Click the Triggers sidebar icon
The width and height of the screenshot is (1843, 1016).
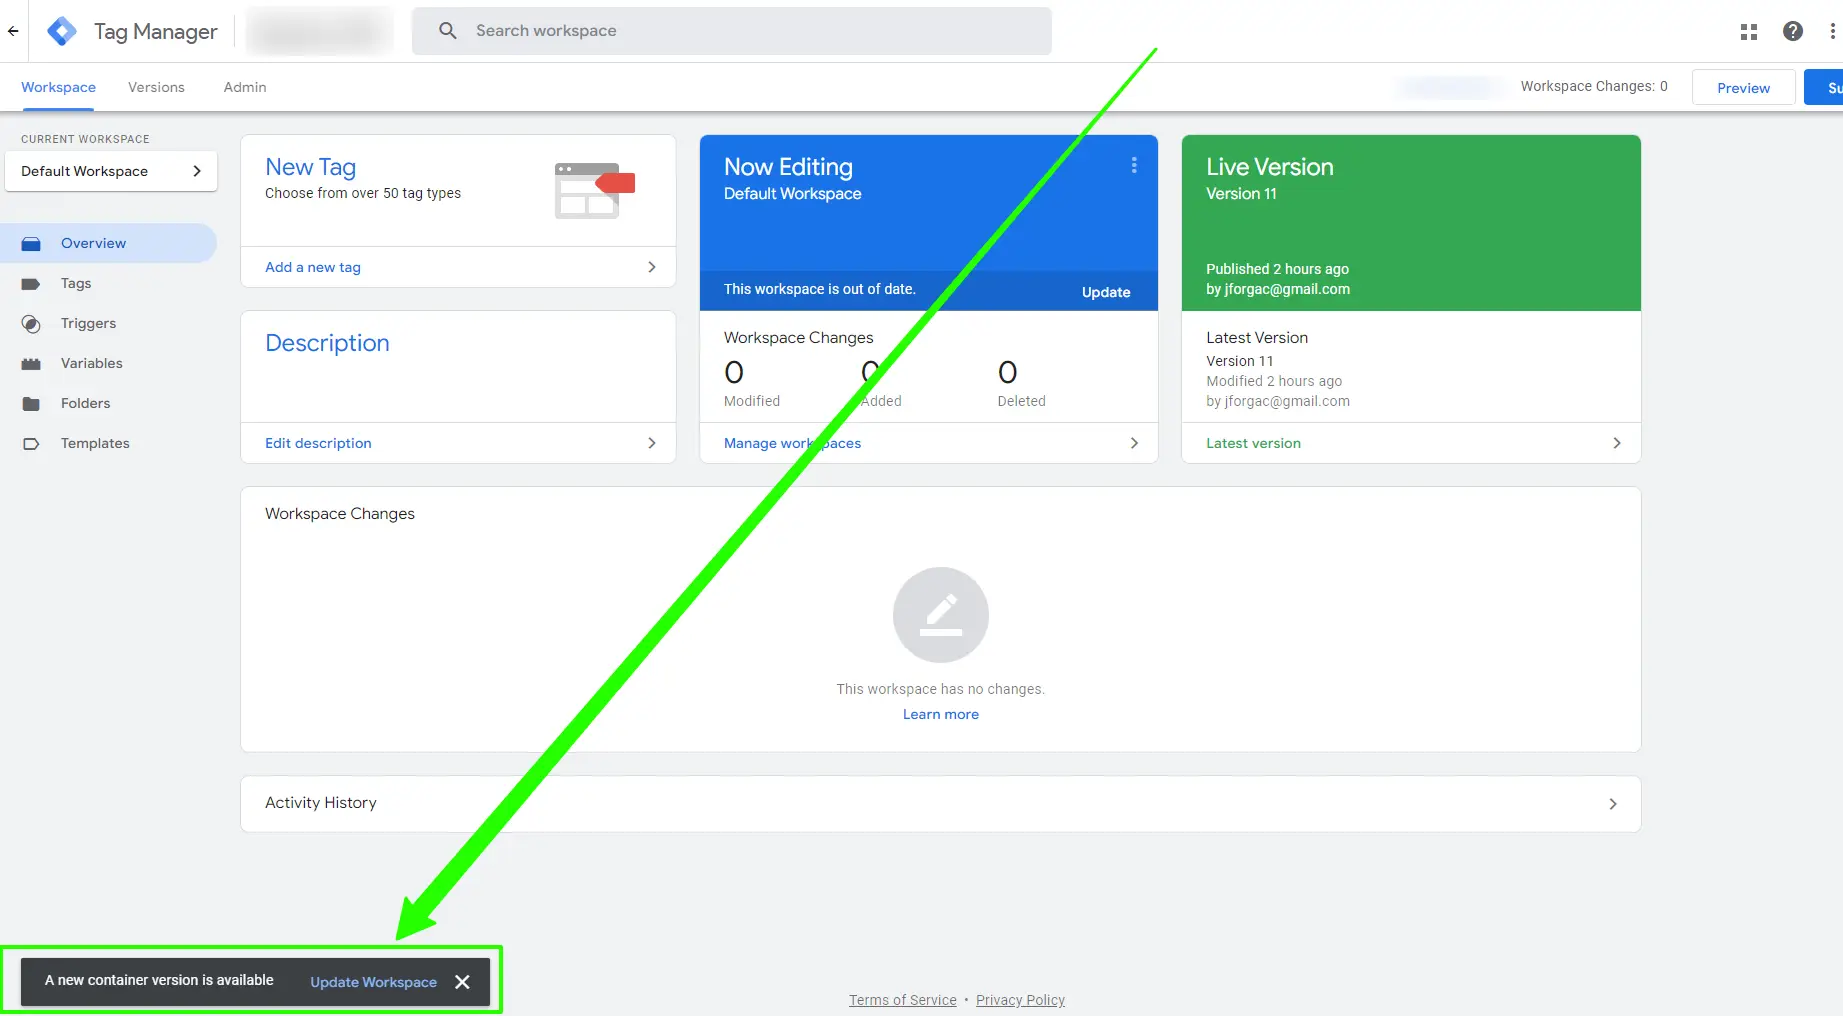pos(31,324)
